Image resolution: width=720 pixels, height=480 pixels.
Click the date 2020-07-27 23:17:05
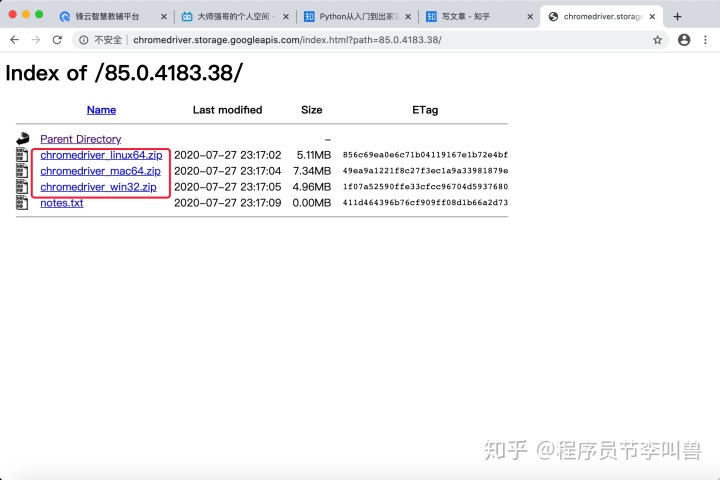tap(227, 187)
